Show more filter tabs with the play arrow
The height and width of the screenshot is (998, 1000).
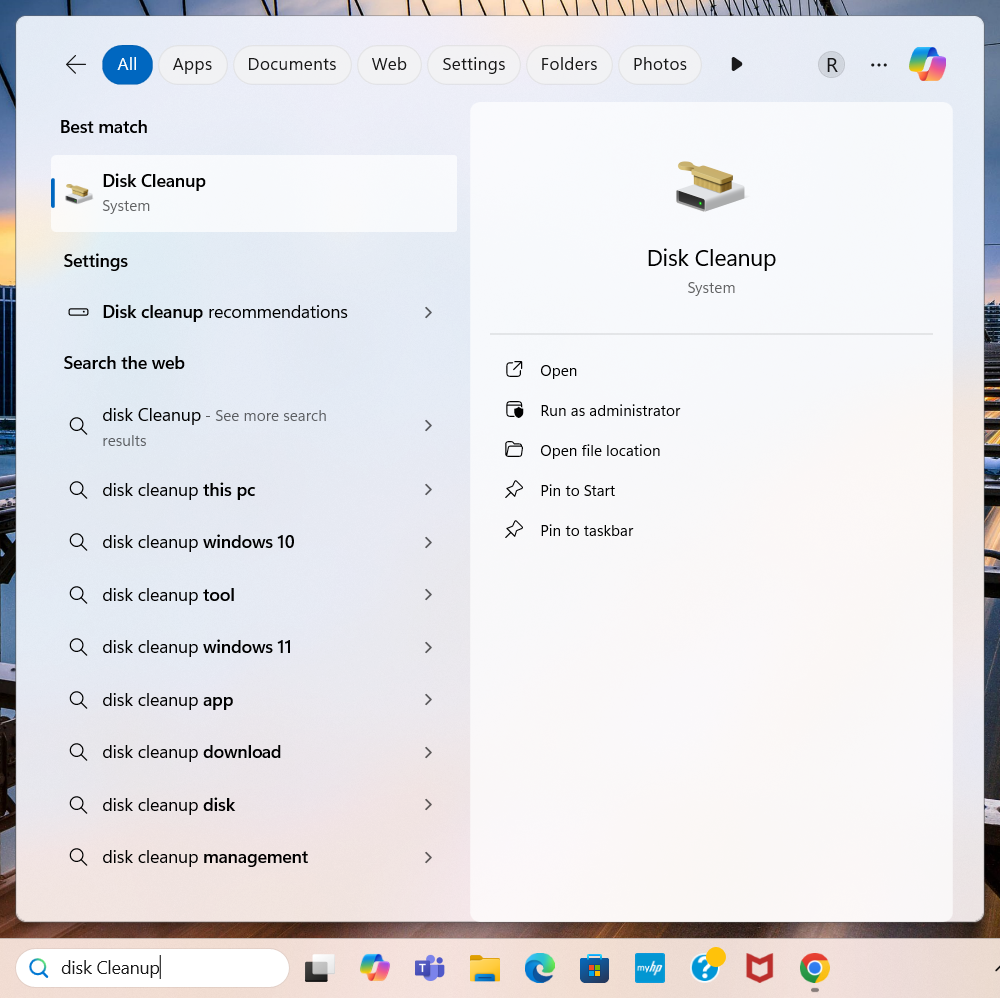click(x=737, y=64)
